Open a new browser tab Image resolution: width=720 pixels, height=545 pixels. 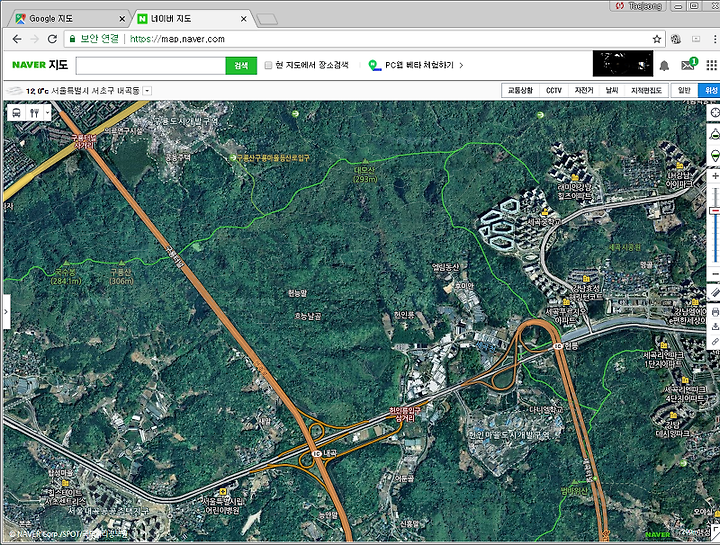point(267,19)
